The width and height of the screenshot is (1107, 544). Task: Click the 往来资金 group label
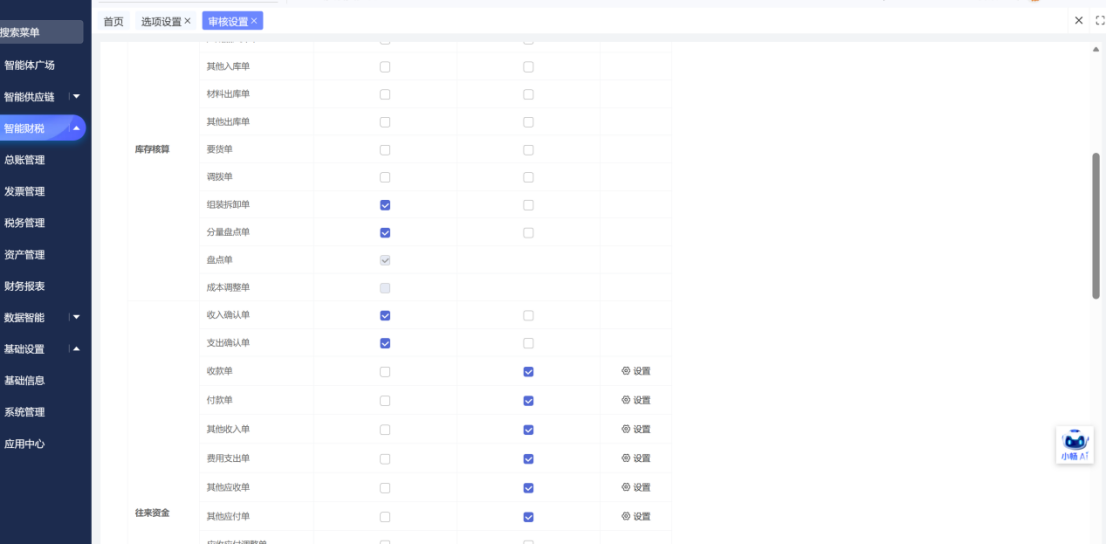point(152,513)
